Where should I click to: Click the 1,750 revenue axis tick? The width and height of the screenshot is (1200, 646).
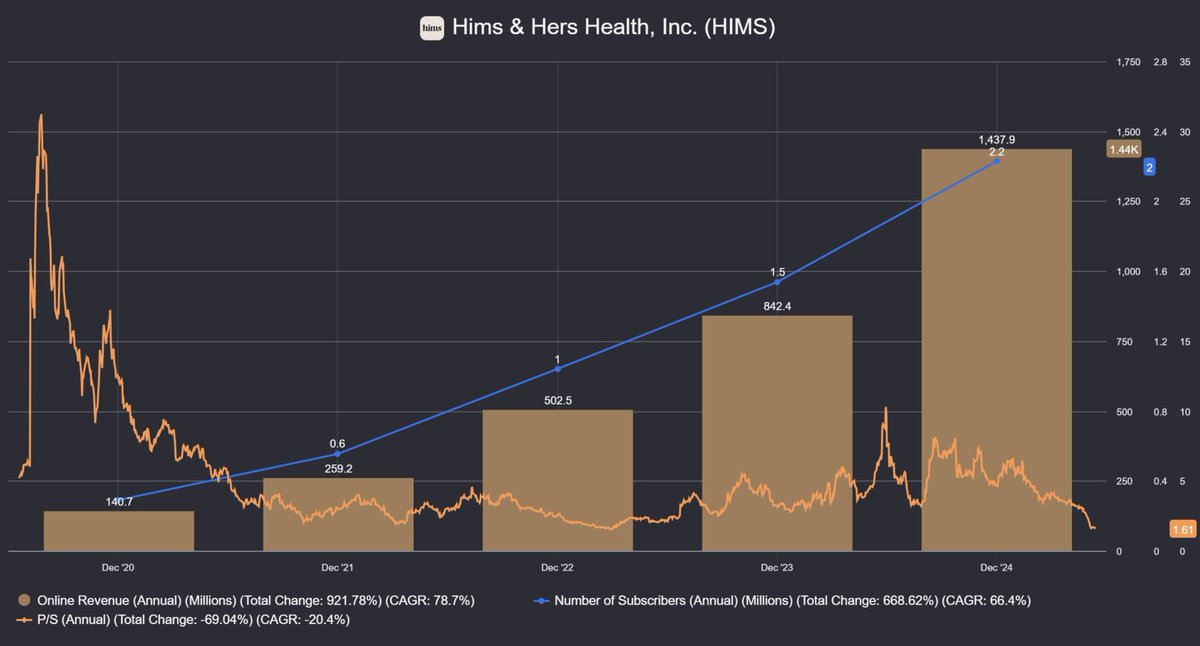point(1128,62)
